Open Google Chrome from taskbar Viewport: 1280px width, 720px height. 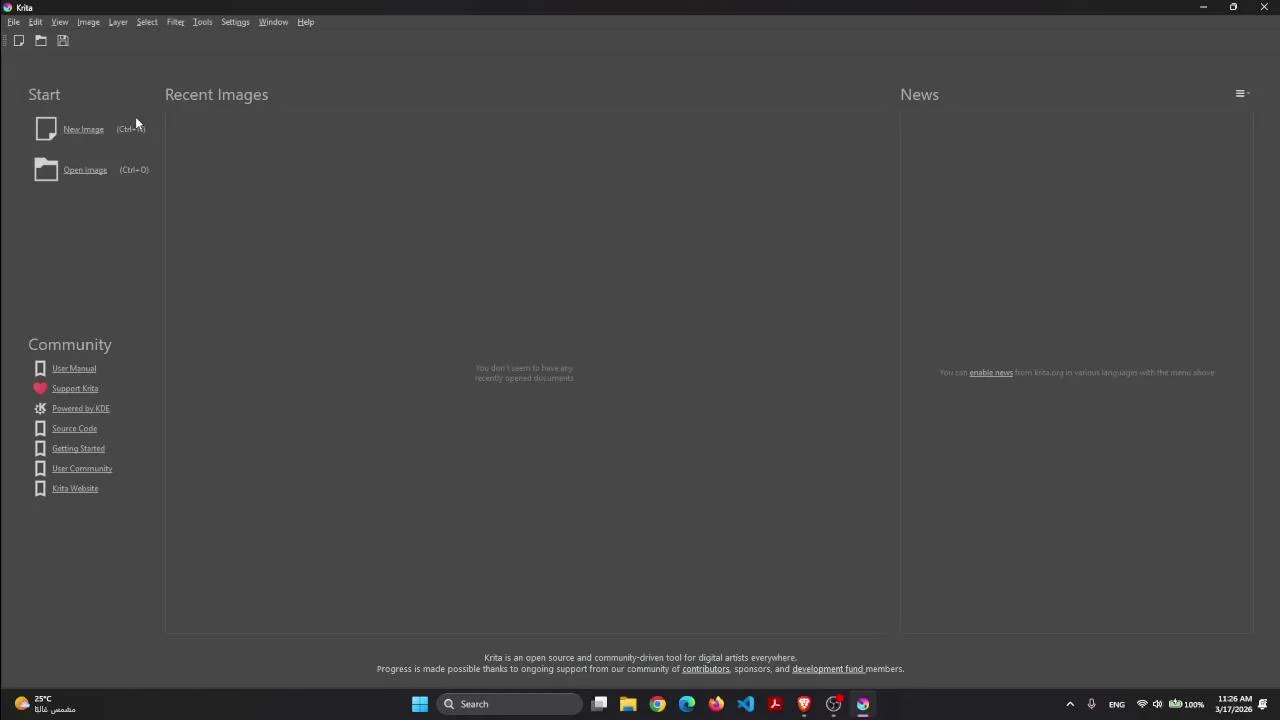(x=657, y=704)
